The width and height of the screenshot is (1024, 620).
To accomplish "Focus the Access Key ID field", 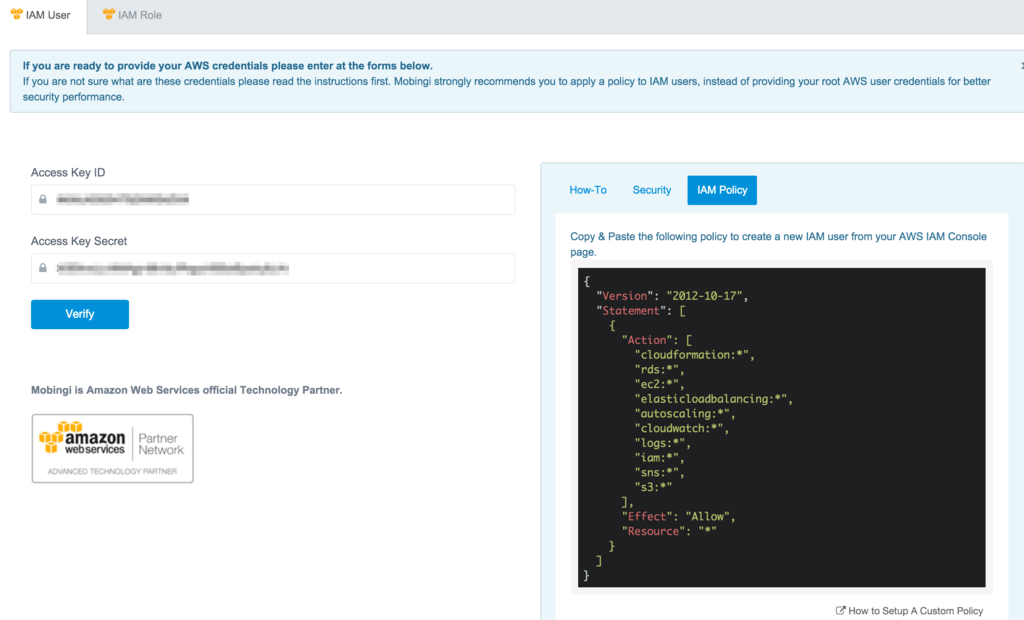I will coord(273,199).
